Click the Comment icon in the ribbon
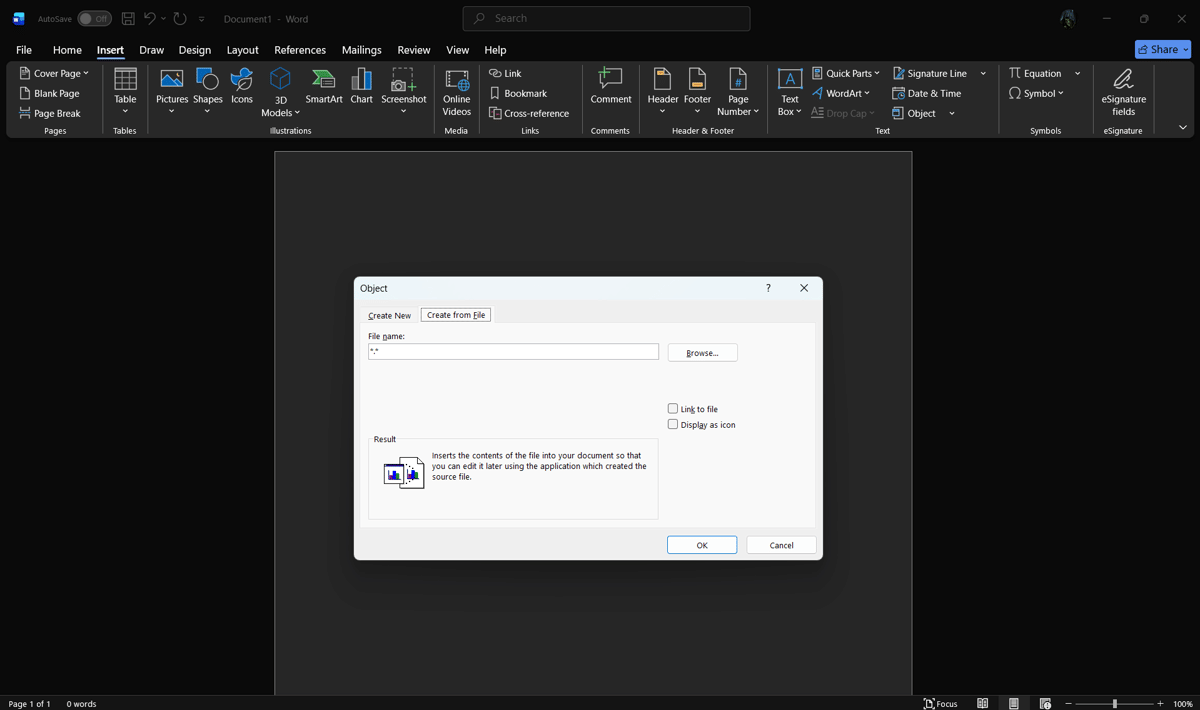 pos(611,86)
